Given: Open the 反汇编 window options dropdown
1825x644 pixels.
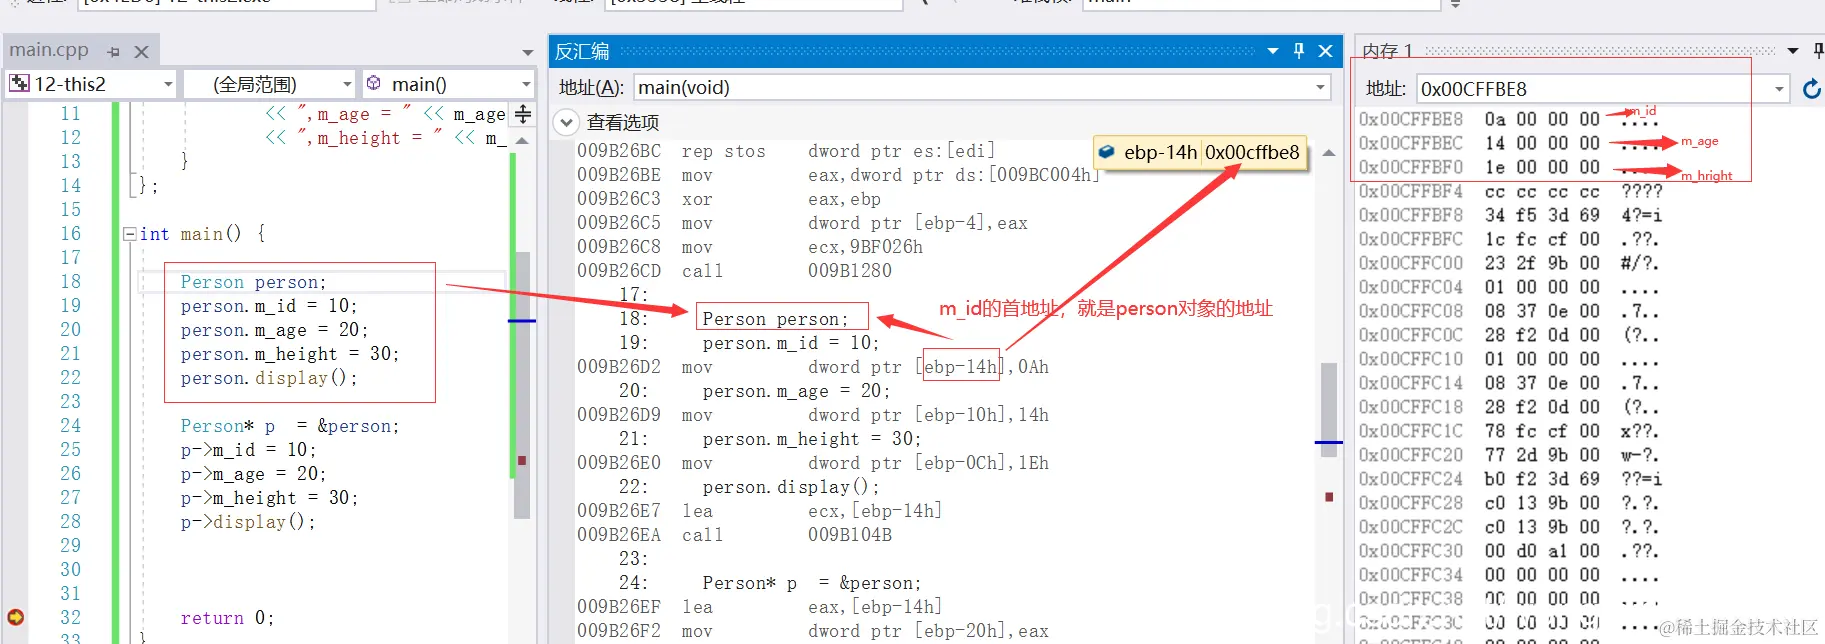Looking at the screenshot, I should [x=1272, y=51].
